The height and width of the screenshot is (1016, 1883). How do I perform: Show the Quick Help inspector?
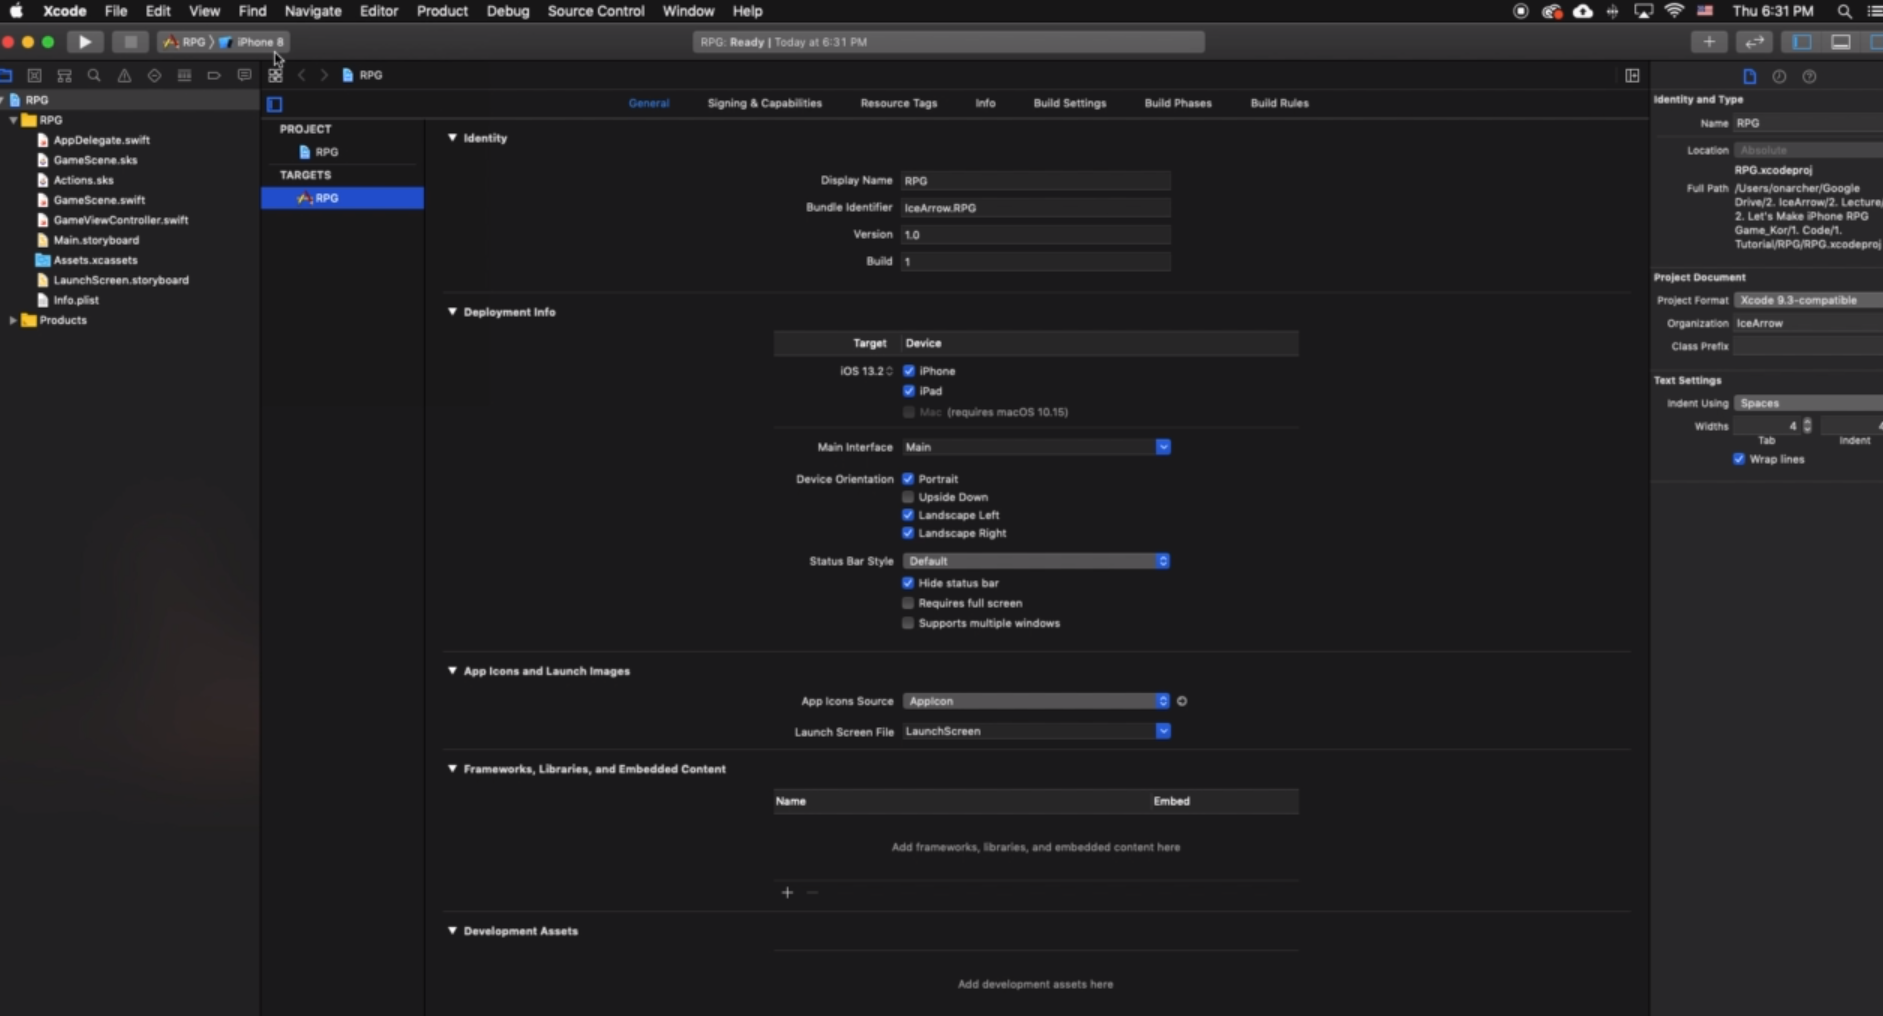pyautogui.click(x=1809, y=76)
